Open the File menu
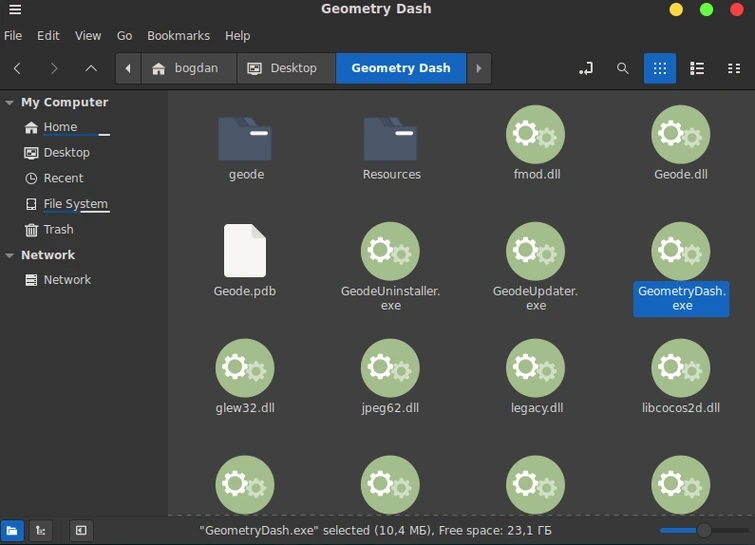The width and height of the screenshot is (755, 545). click(13, 36)
